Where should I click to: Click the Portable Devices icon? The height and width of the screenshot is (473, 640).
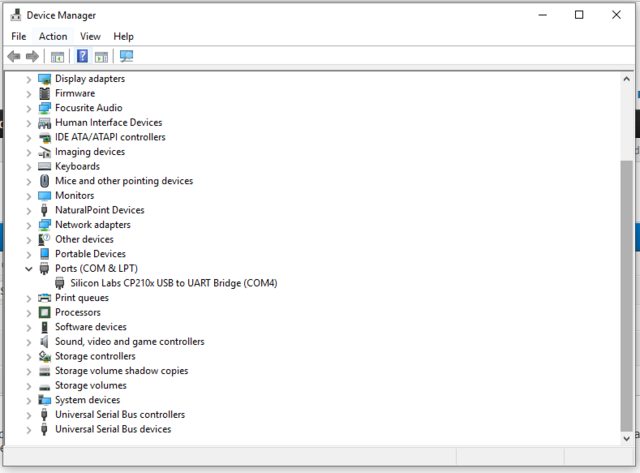(44, 254)
